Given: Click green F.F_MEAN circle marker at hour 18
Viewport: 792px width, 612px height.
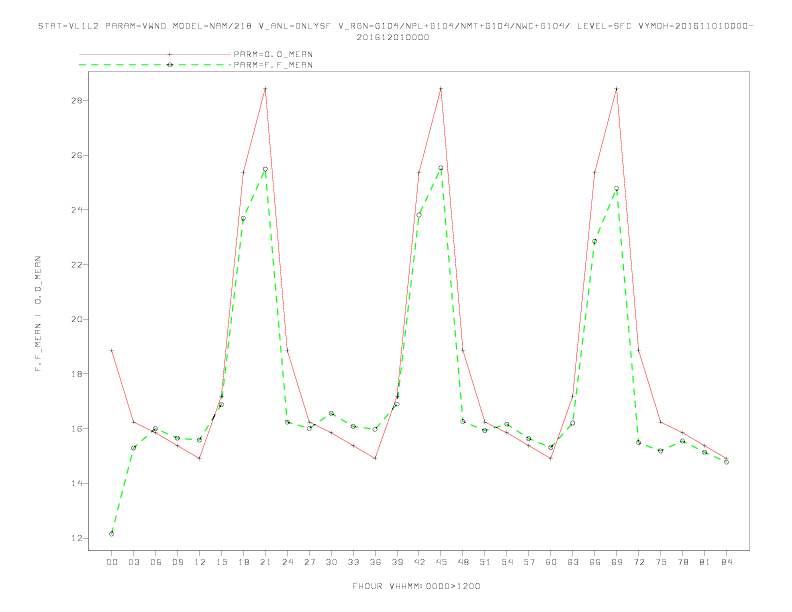Looking at the screenshot, I should pyautogui.click(x=243, y=219).
